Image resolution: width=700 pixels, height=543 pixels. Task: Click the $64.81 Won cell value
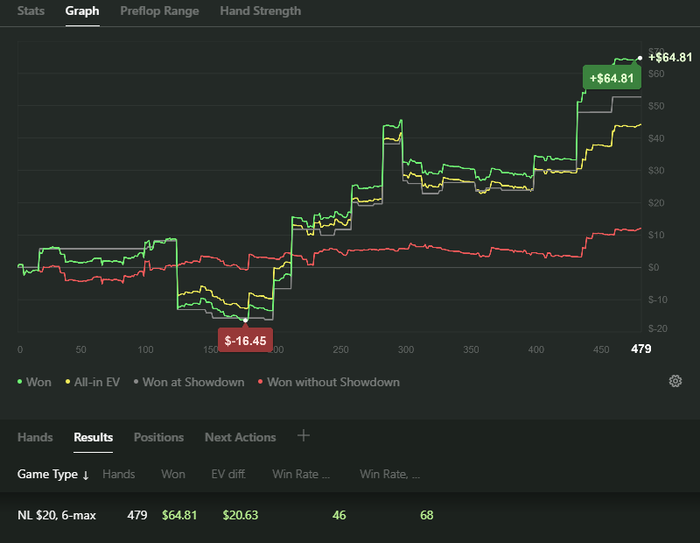click(x=179, y=515)
